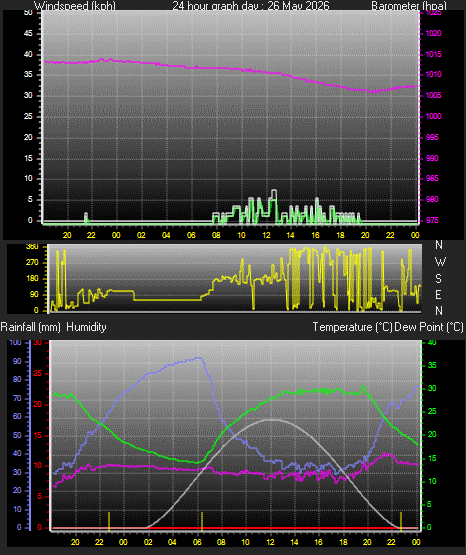Click the compass label W
Image resolution: width=466 pixels, height=555 pixels.
[440, 262]
